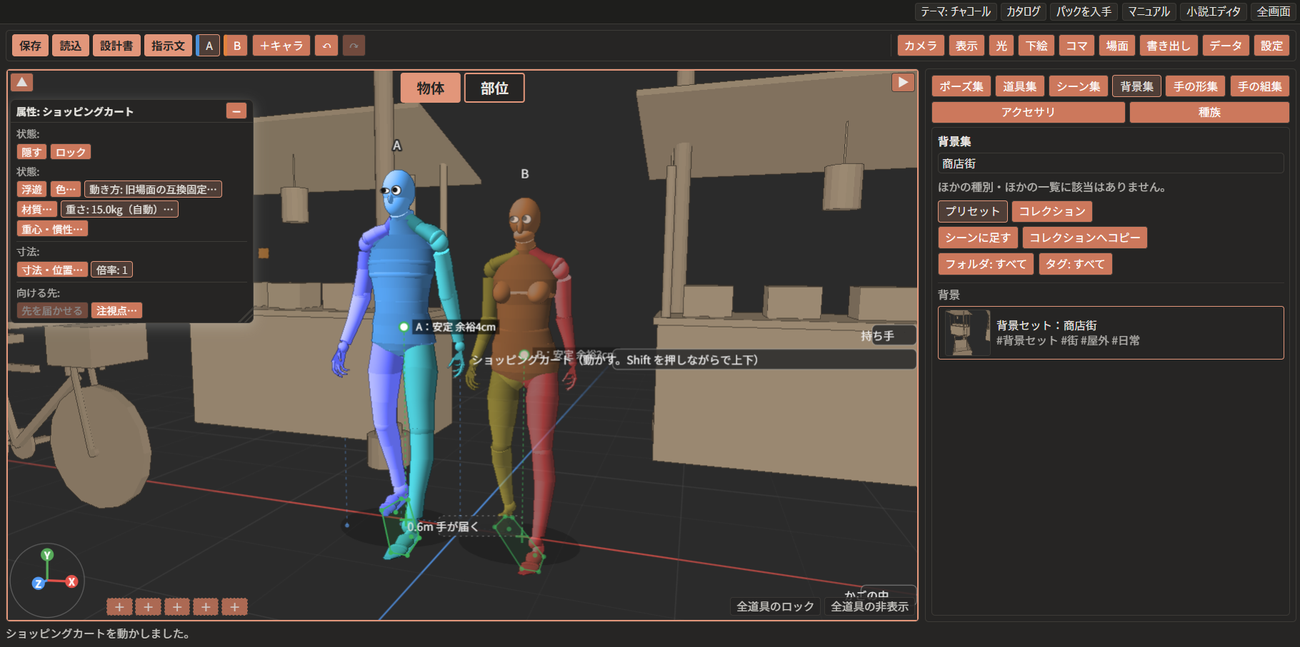Image resolution: width=1300 pixels, height=647 pixels.
Task: Click the 倍率: 1 scale field
Action: (x=112, y=270)
